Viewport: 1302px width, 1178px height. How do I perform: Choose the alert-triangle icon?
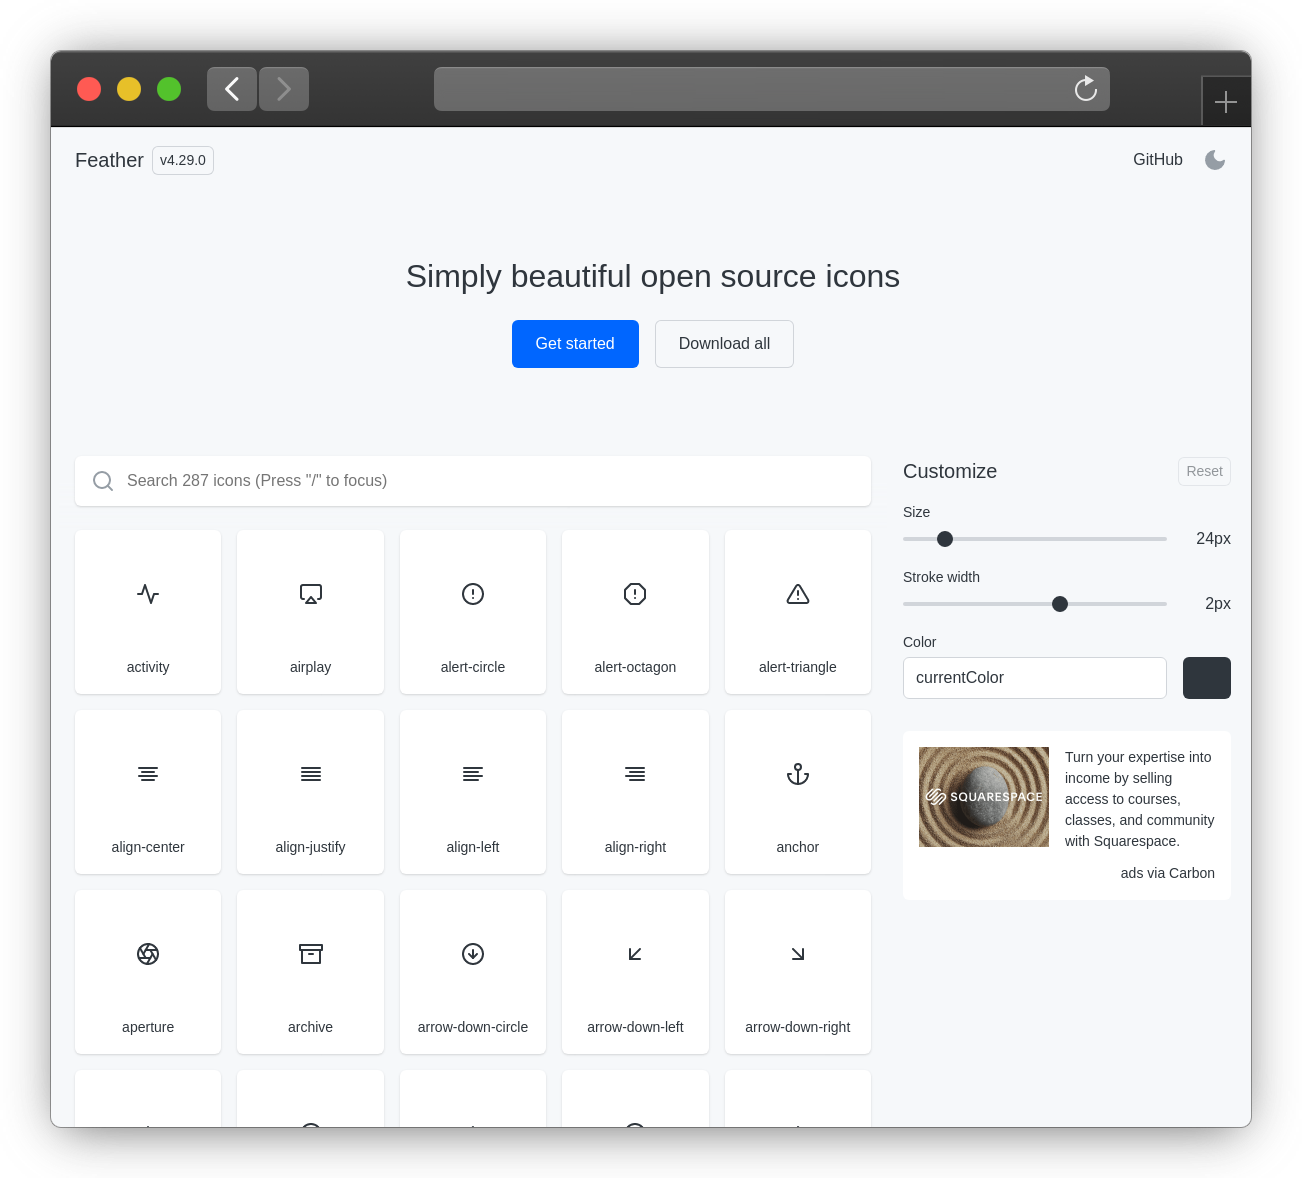798,594
